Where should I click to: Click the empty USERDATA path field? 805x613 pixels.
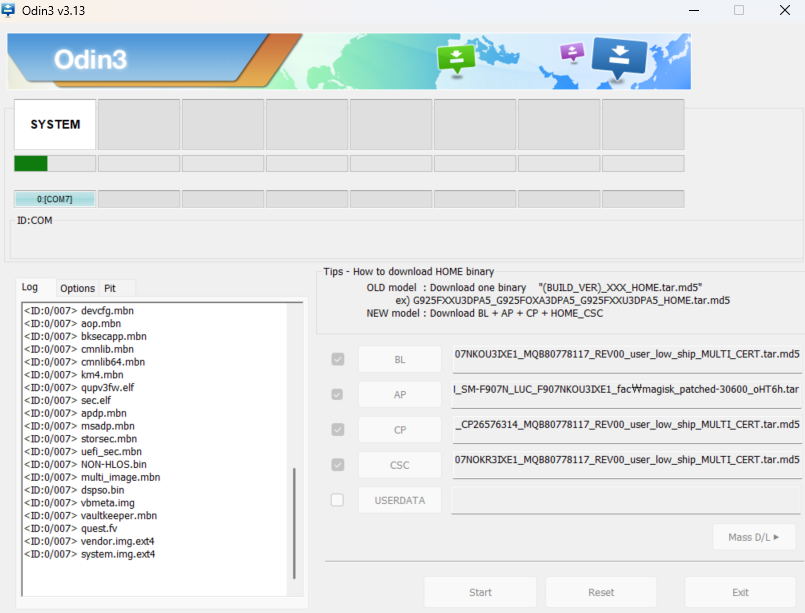(x=626, y=500)
